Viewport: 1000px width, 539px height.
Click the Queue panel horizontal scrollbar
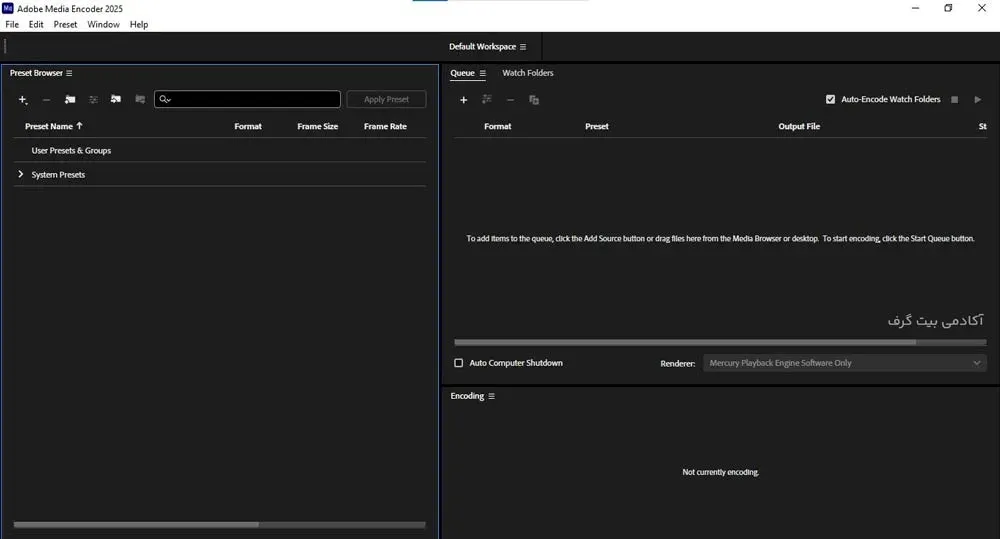[x=685, y=343]
